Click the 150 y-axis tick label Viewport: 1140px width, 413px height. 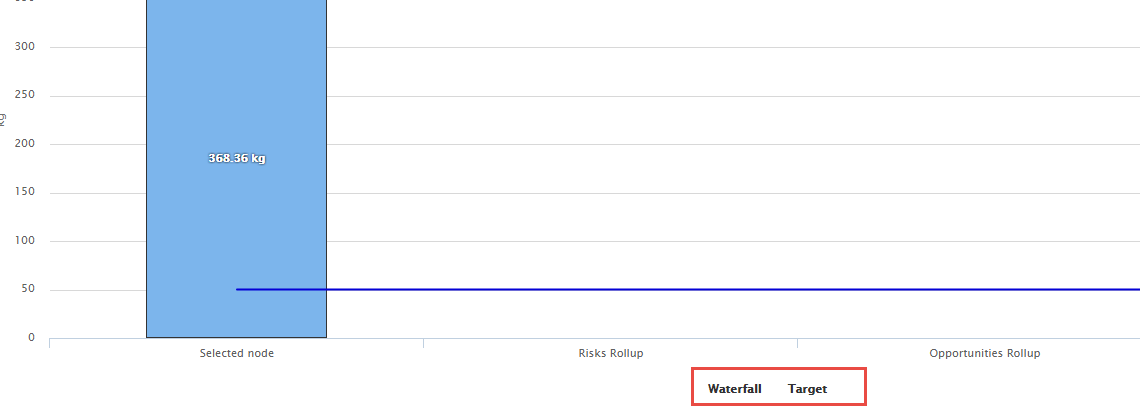point(25,193)
